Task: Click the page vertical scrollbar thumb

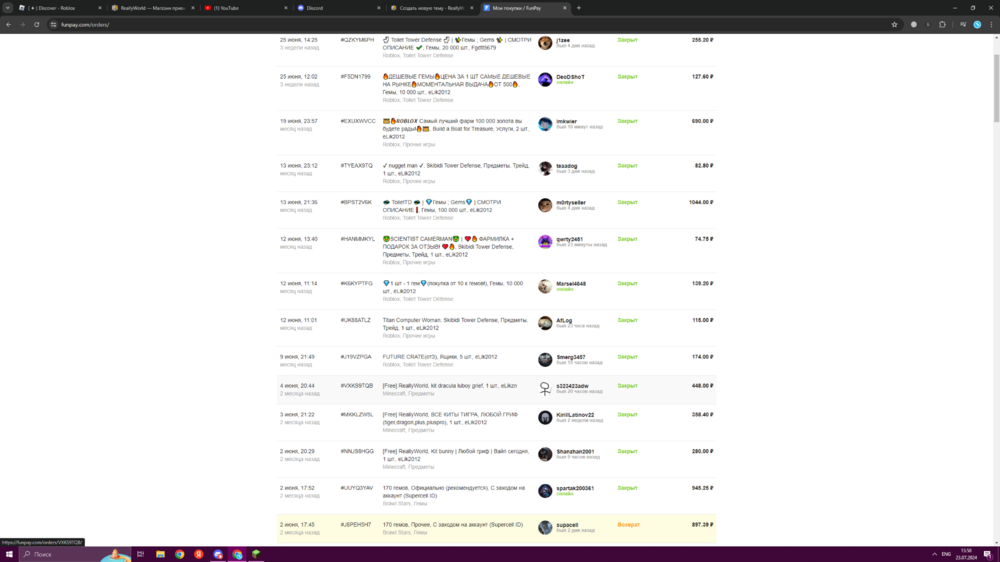Action: 996,88
